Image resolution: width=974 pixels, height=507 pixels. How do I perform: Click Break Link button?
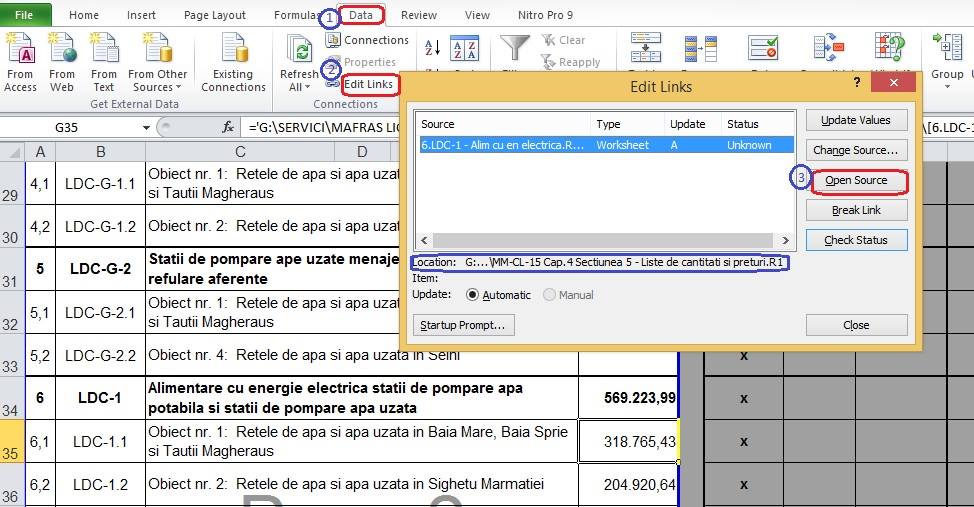(856, 210)
